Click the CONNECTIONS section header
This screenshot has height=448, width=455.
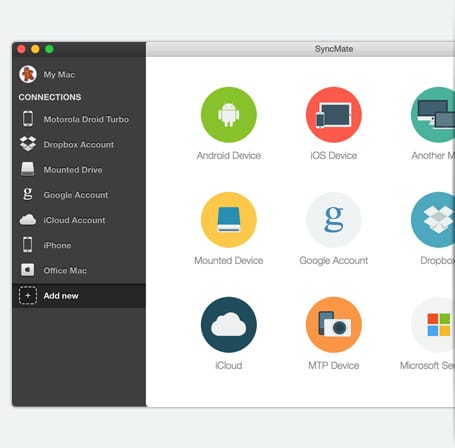point(50,97)
